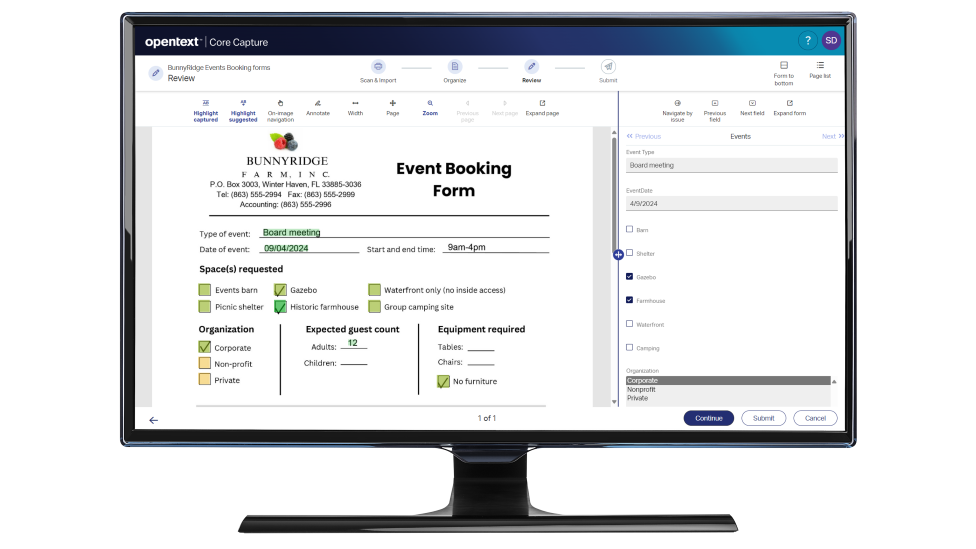Go to Scan & Import step
976x549 pixels.
click(x=378, y=72)
